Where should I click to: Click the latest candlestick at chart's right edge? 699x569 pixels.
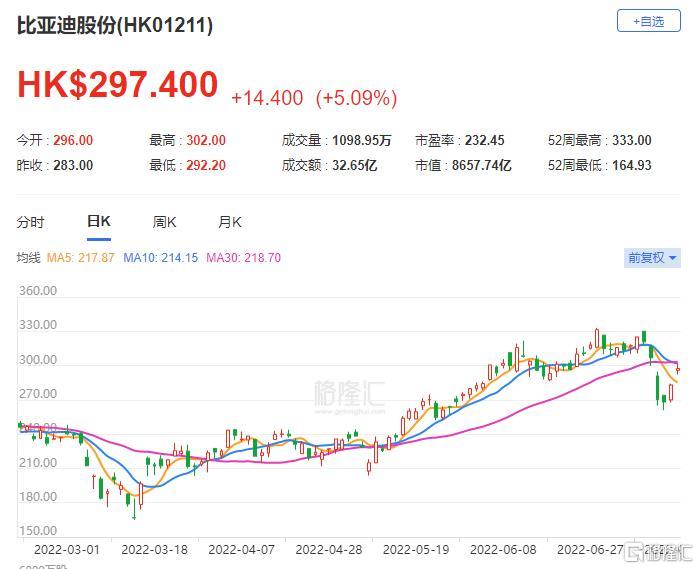pos(678,370)
